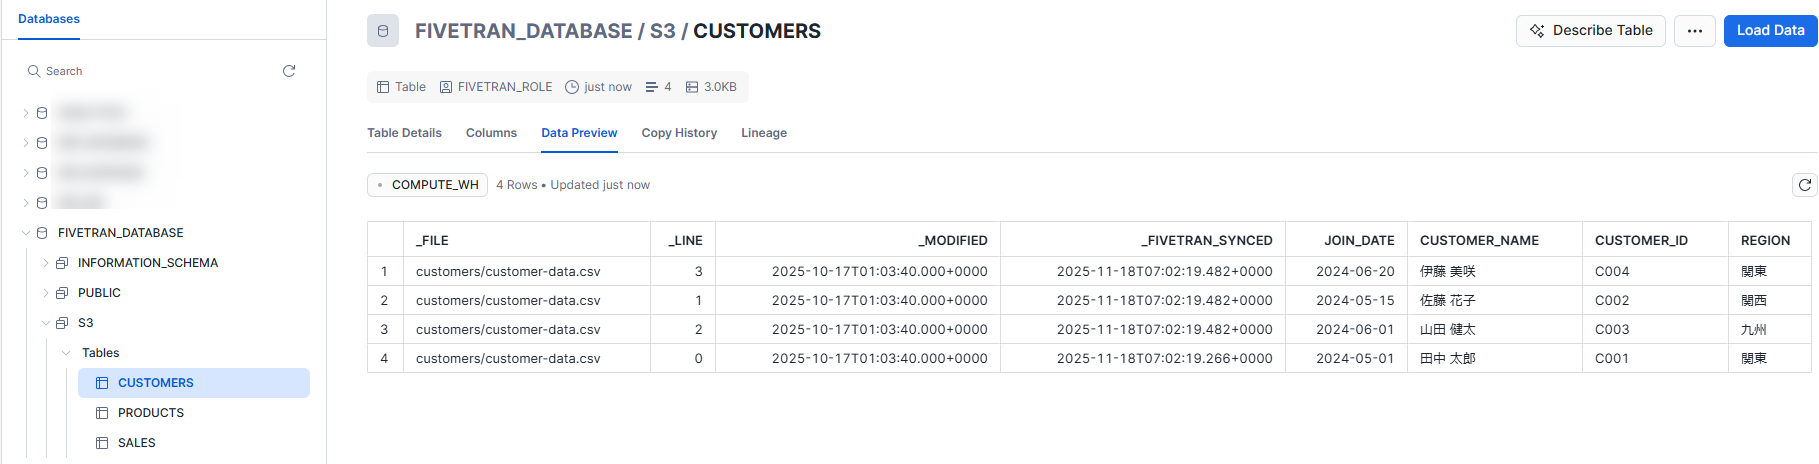Viewport: 1819px width, 464px height.
Task: Collapse the Tables folder
Action: 66,353
